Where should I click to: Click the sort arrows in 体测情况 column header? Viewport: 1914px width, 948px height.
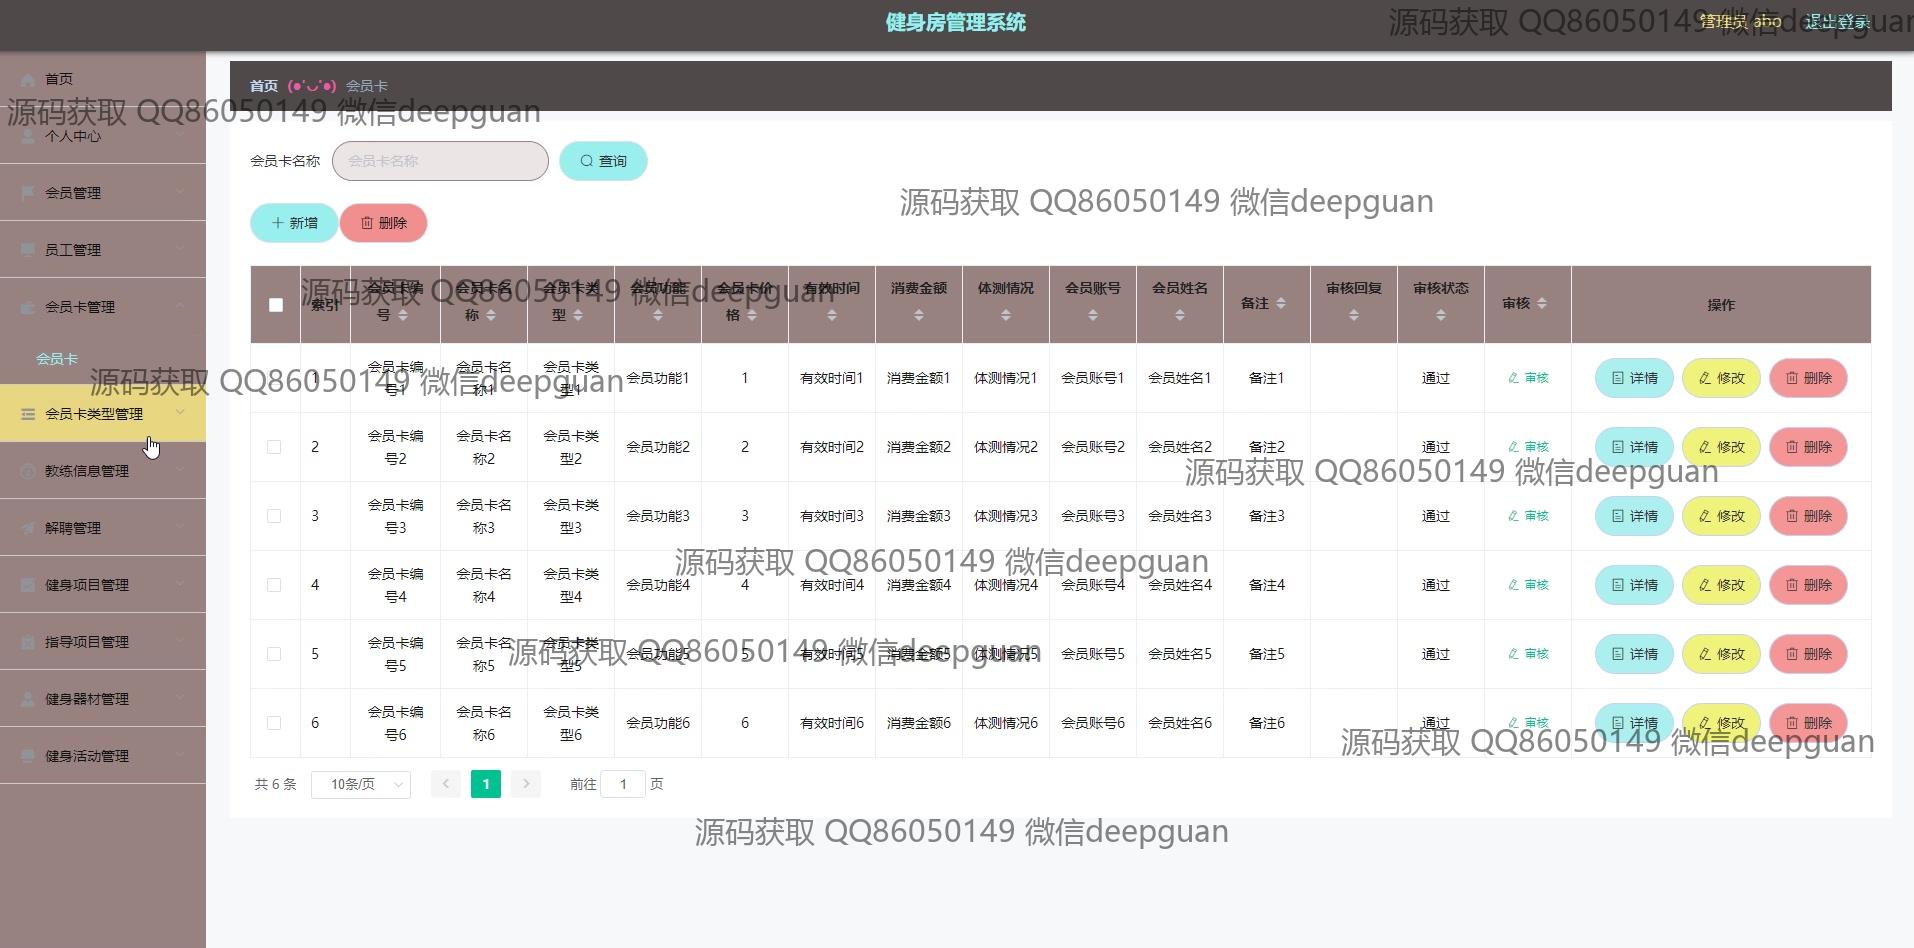click(1005, 315)
